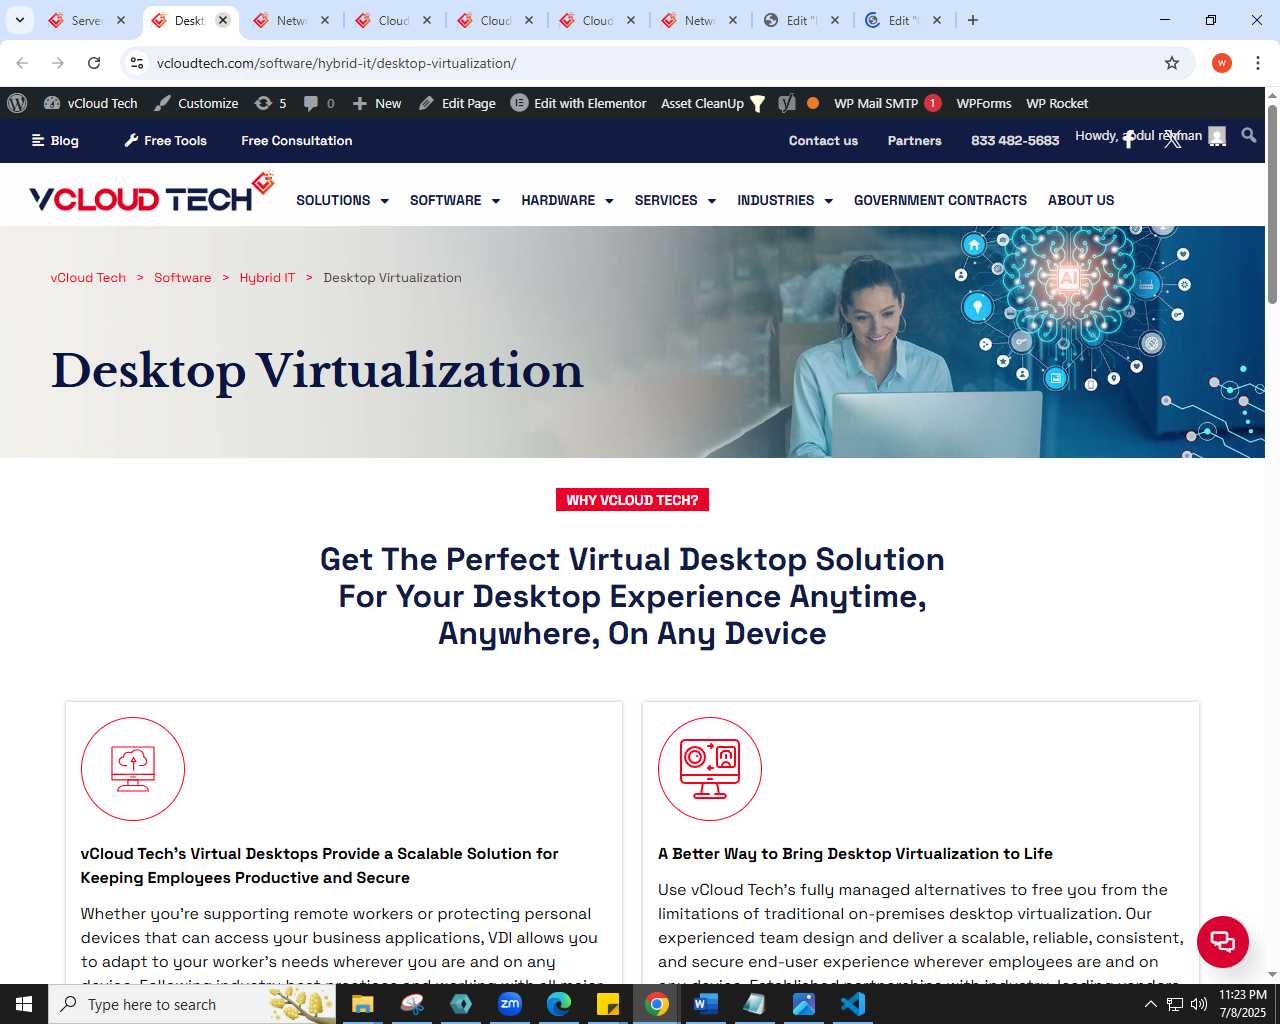The height and width of the screenshot is (1024, 1280).
Task: Click Edit Page in admin bar
Action: click(x=457, y=103)
